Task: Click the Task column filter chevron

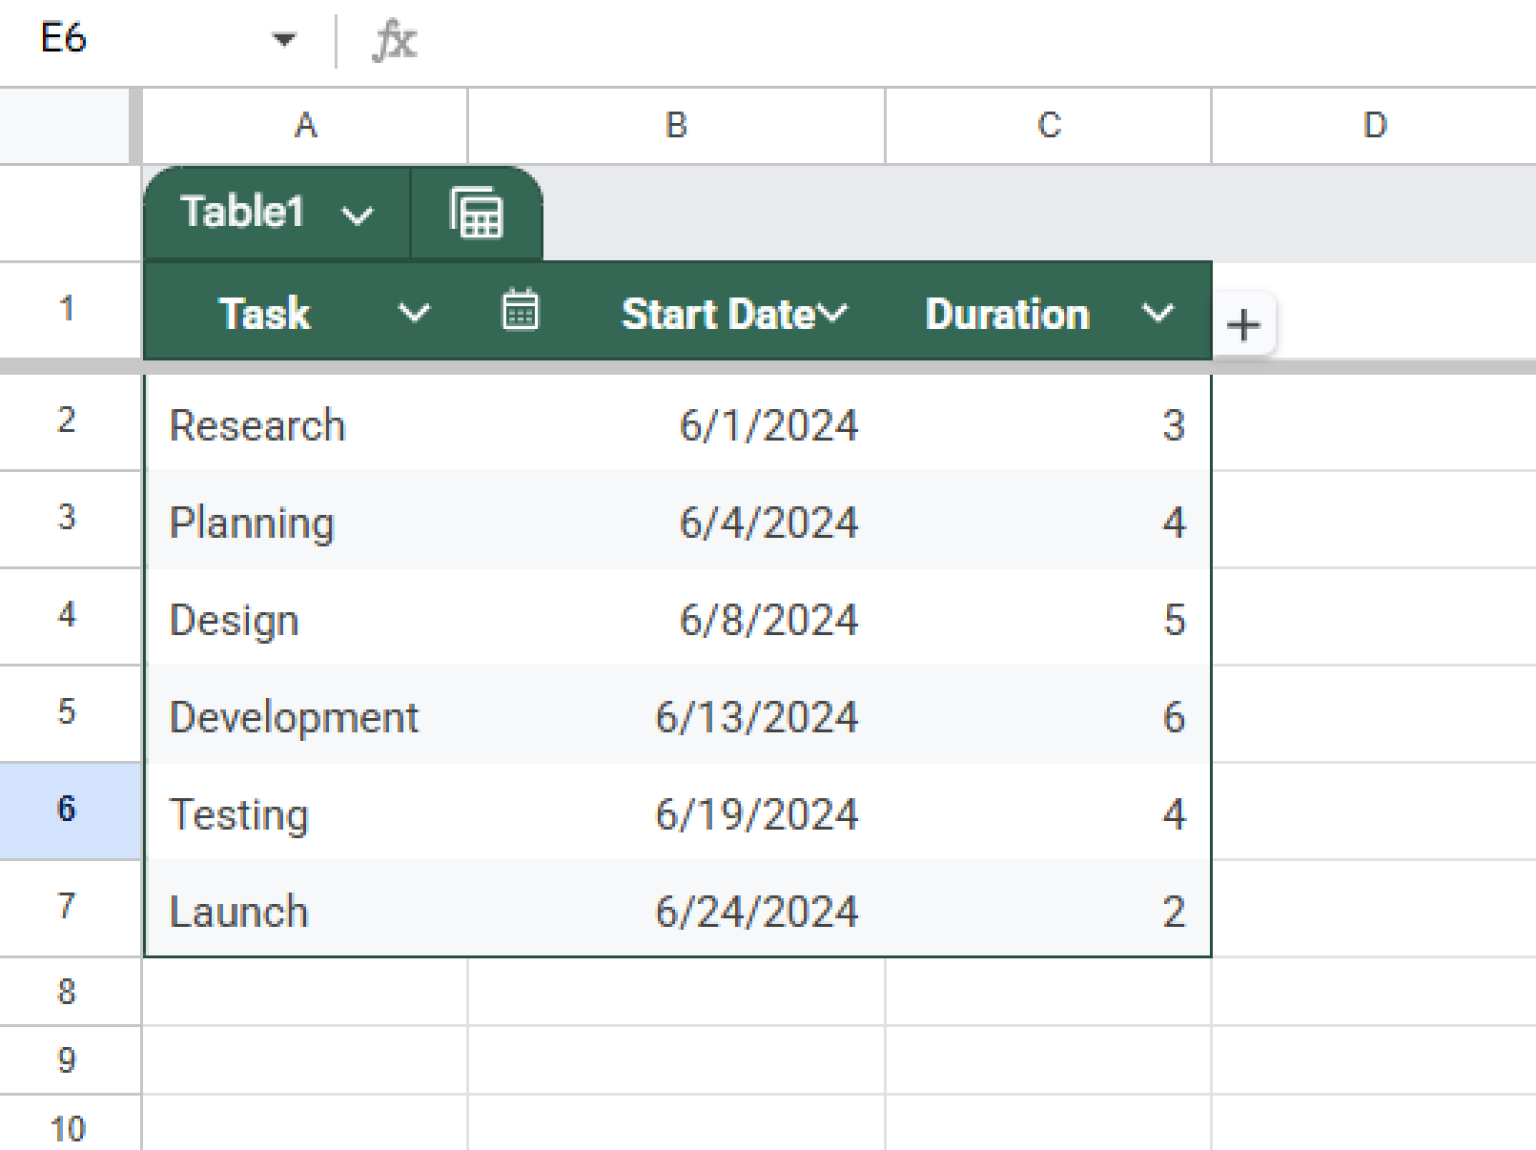Action: [x=413, y=313]
